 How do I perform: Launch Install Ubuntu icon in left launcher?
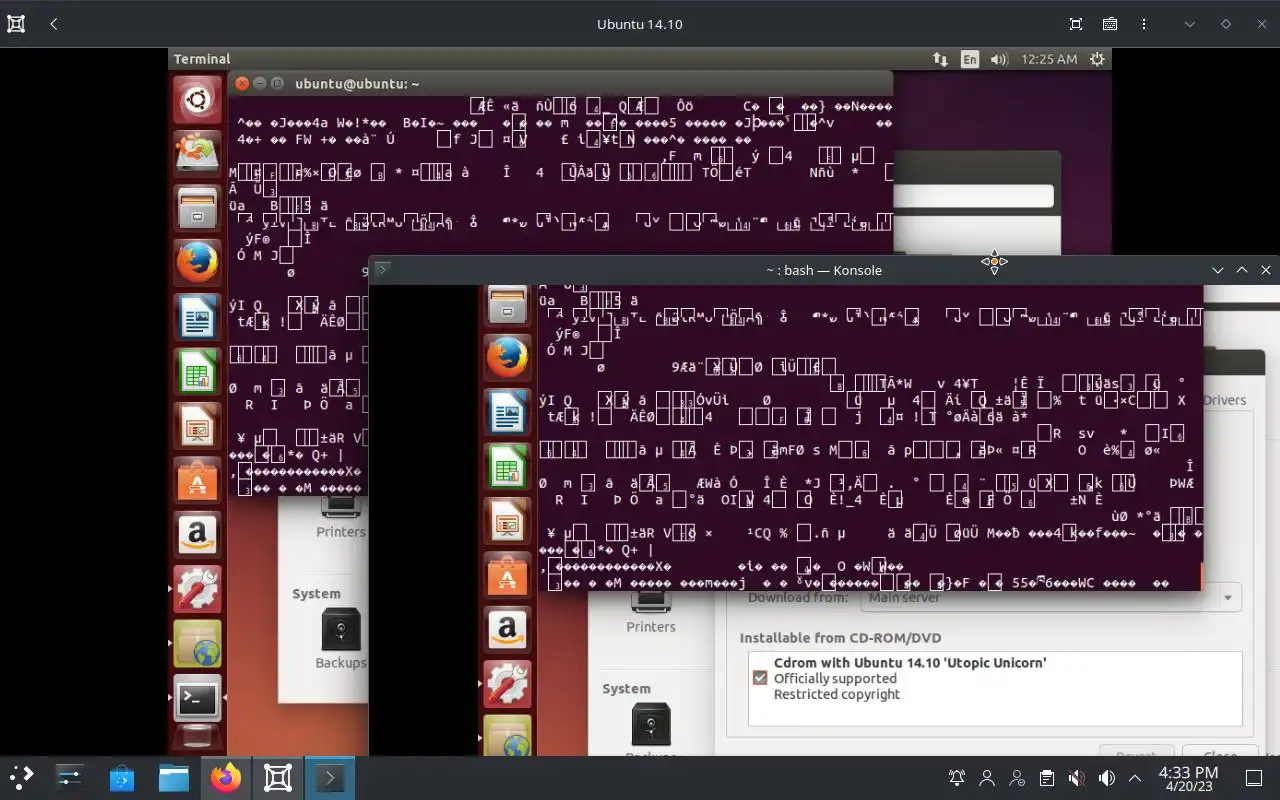(x=197, y=153)
